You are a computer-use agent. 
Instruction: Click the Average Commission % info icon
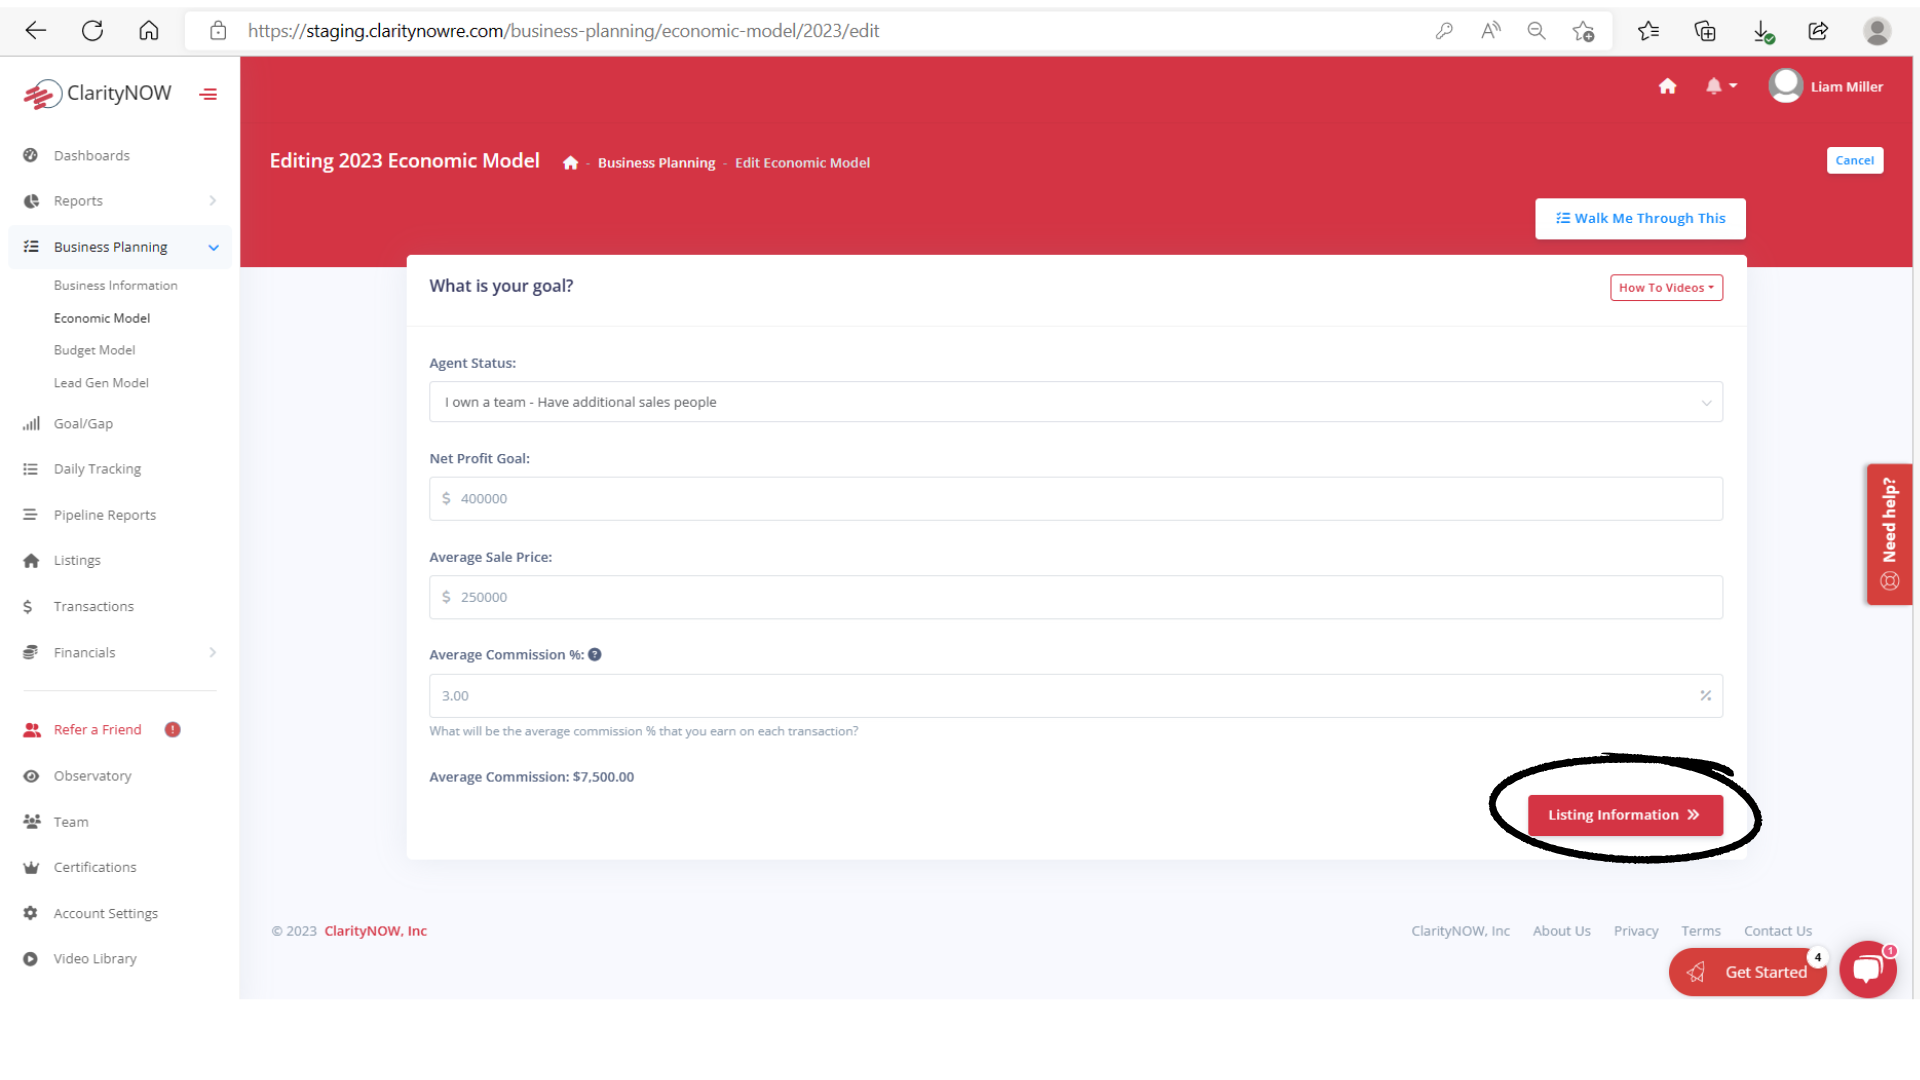(593, 654)
